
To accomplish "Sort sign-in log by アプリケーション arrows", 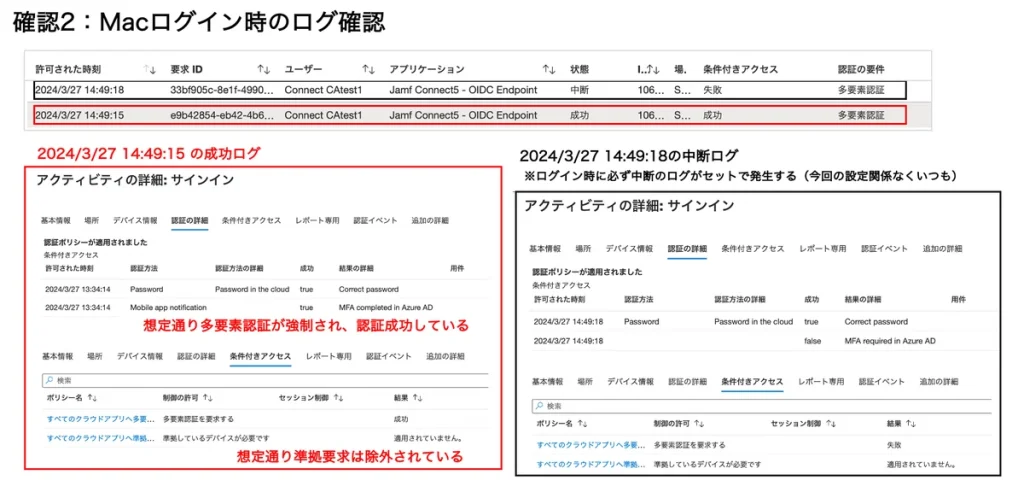I will (x=549, y=70).
